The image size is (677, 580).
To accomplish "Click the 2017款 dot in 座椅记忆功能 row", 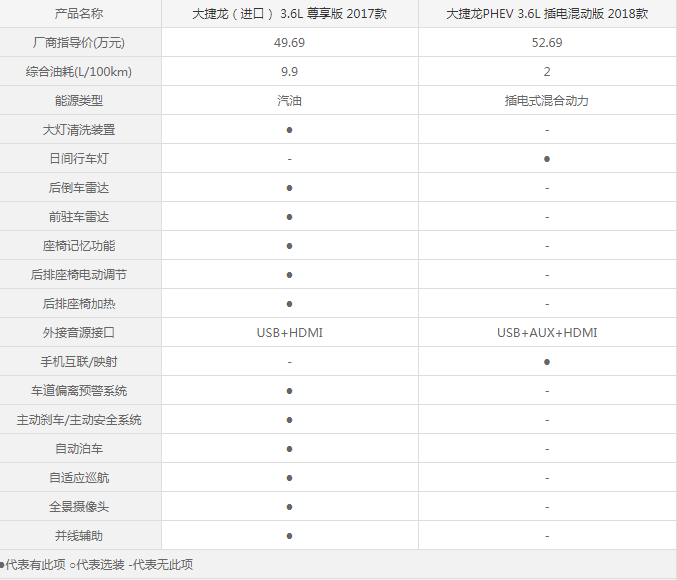I will coord(289,246).
